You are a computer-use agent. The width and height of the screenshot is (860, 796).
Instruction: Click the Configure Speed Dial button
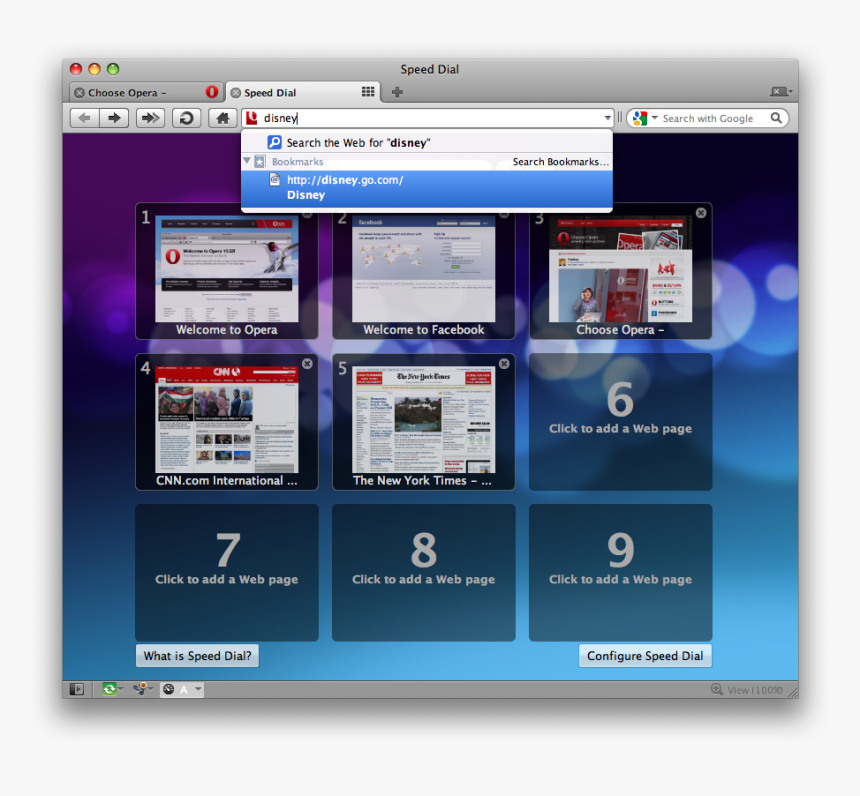(645, 656)
